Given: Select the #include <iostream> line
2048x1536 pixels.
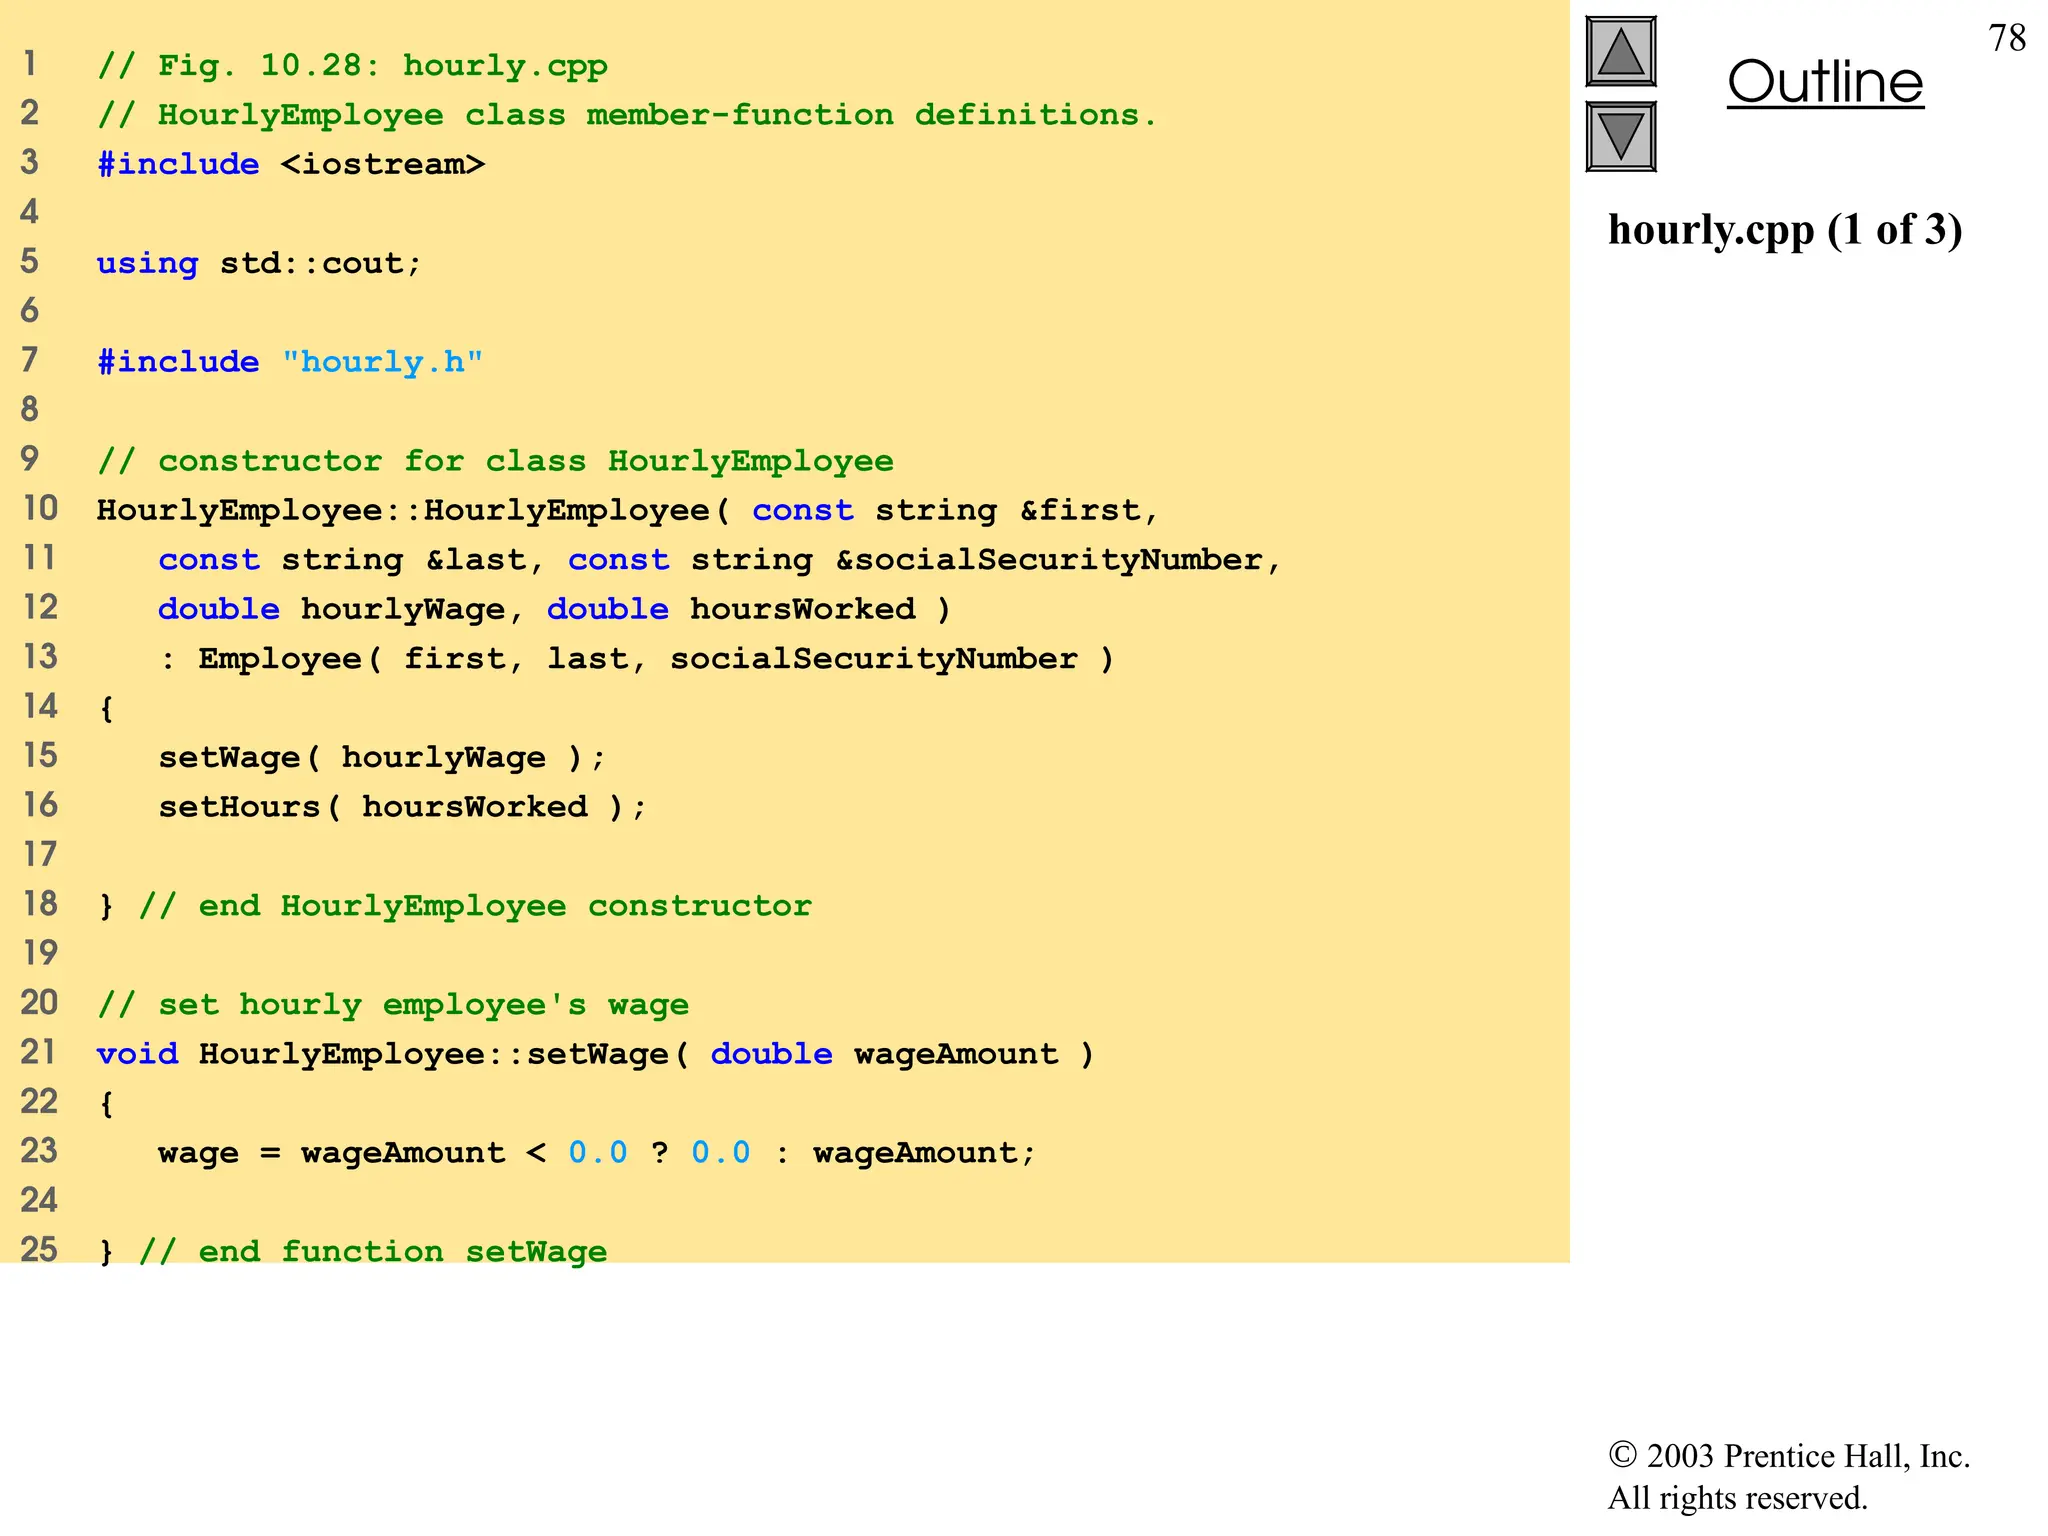Looking at the screenshot, I should click(x=291, y=164).
